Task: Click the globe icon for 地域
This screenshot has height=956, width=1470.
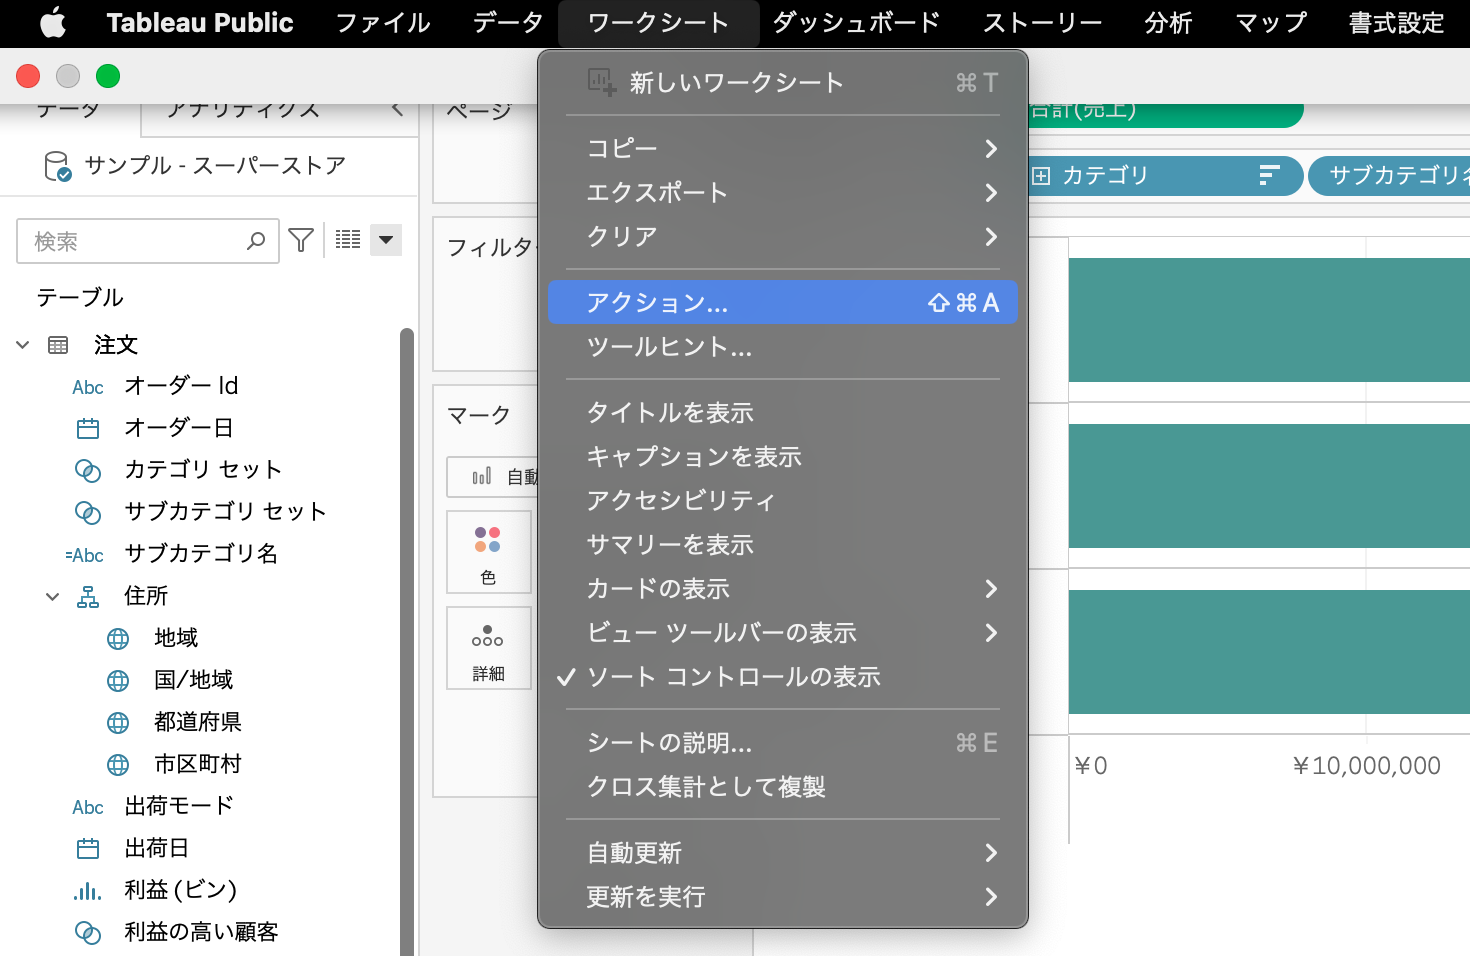Action: coord(118,639)
